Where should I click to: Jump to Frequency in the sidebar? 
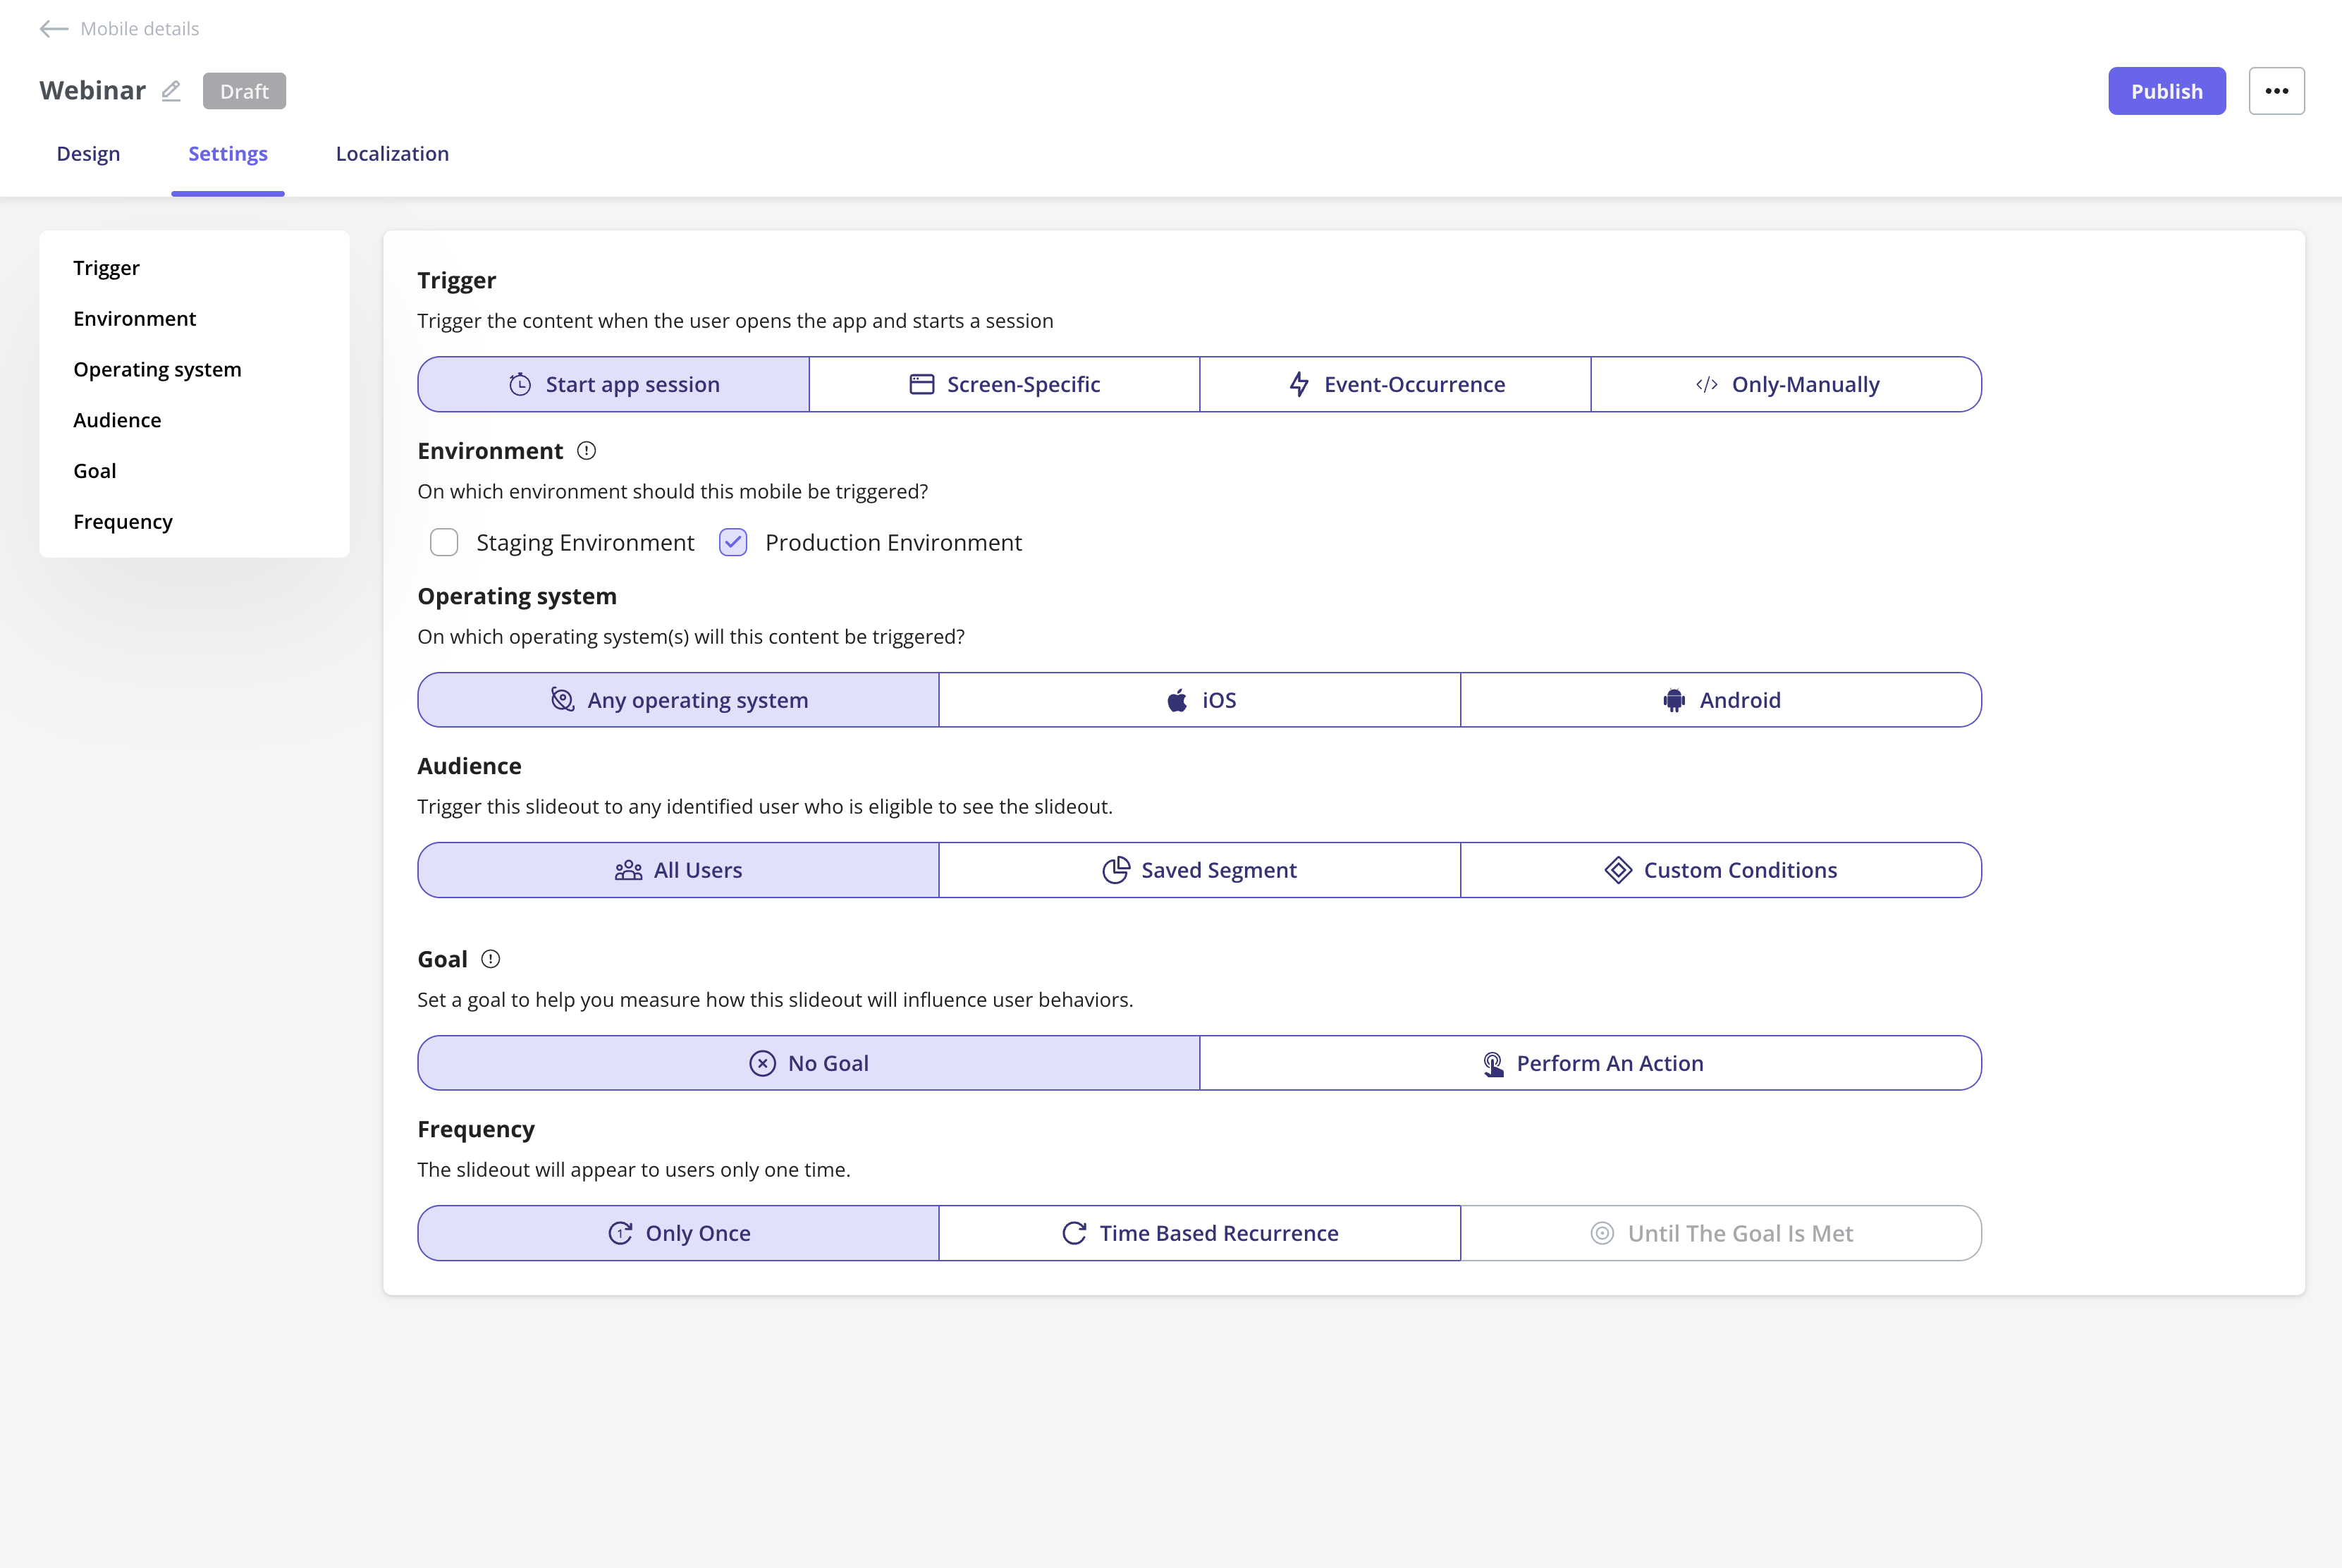(123, 521)
